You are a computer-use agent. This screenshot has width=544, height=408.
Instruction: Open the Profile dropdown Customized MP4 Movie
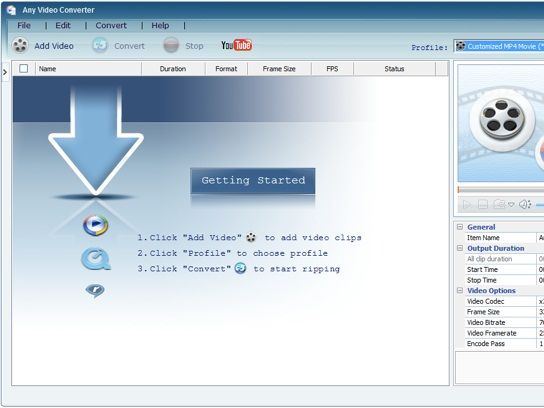(x=499, y=46)
